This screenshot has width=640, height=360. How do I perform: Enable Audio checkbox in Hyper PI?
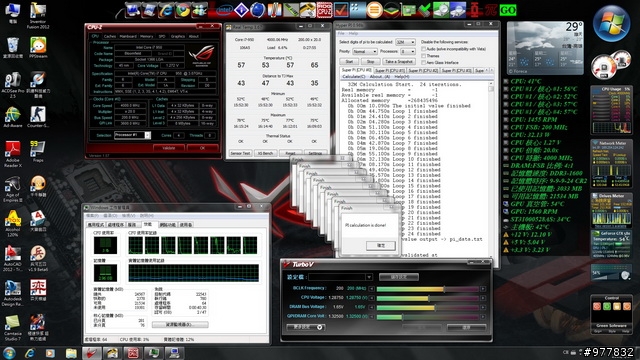(424, 49)
